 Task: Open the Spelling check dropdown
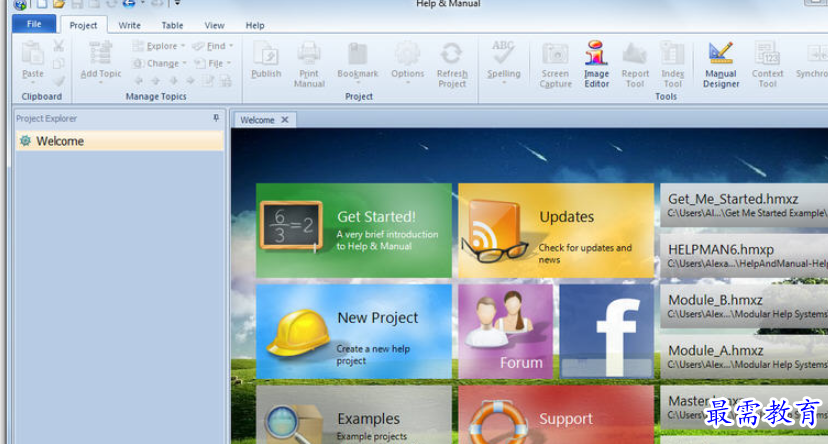503,62
